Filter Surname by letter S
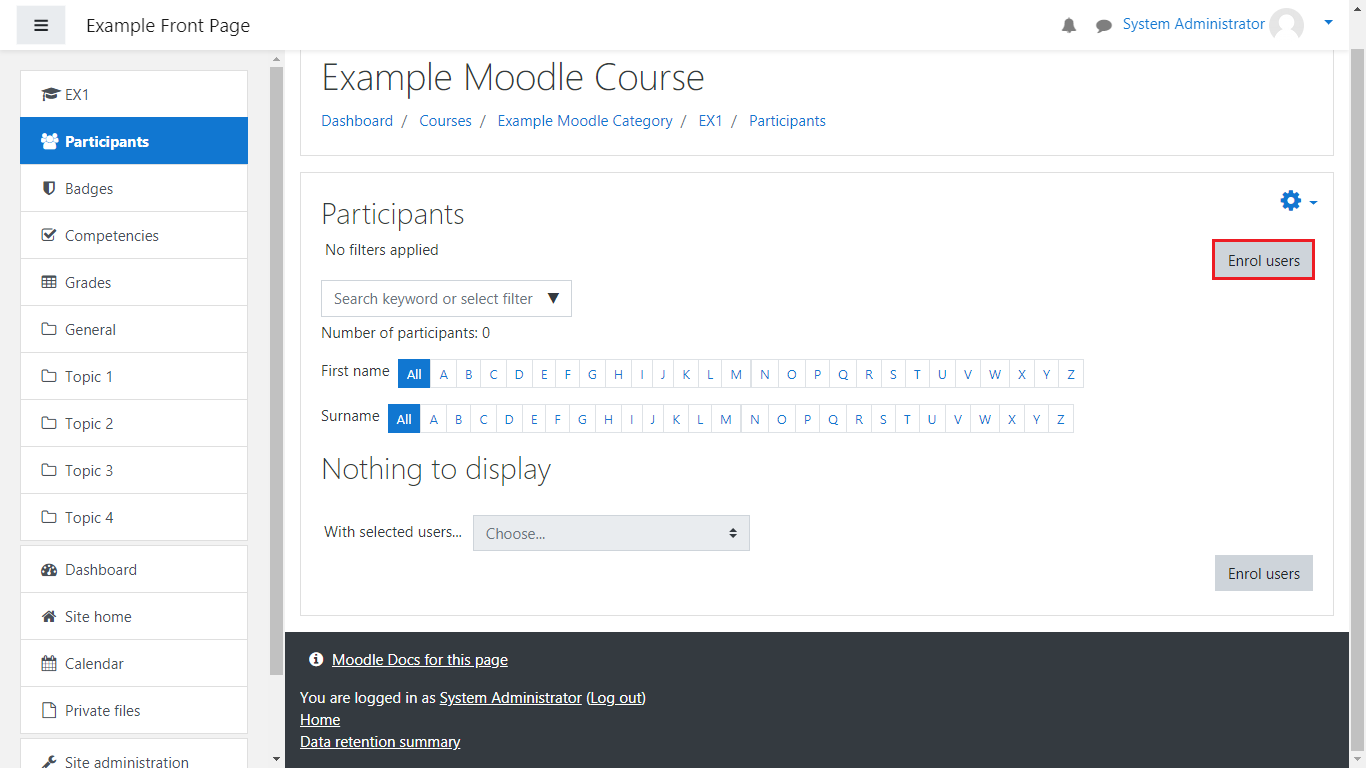Viewport: 1366px width, 768px height. pos(883,419)
